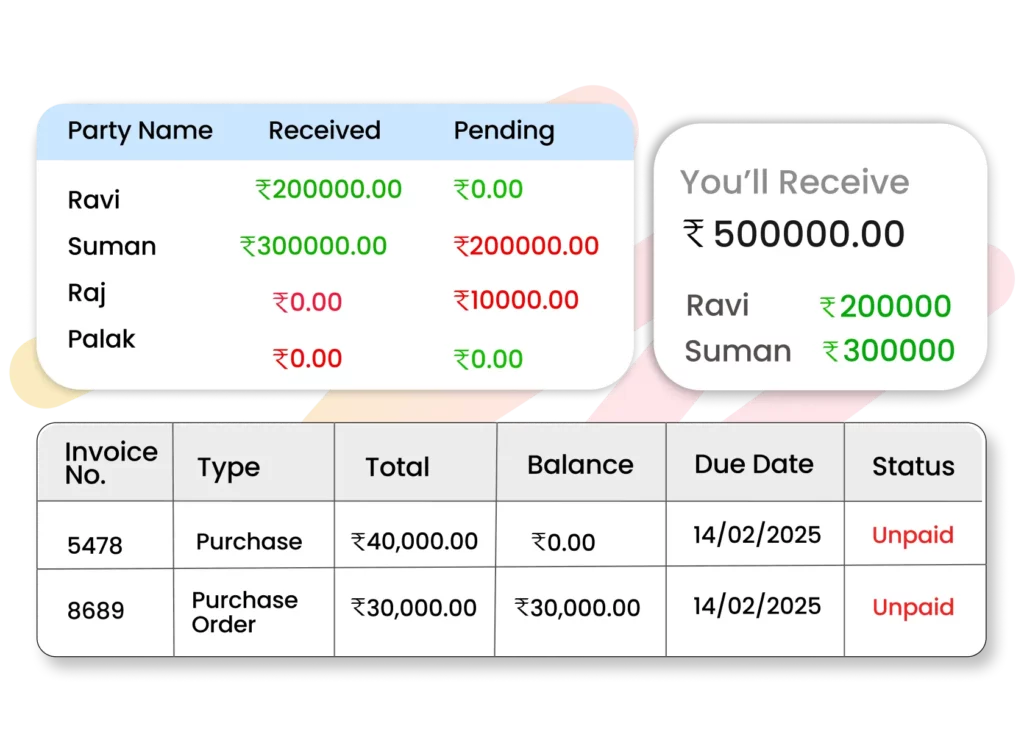Image resolution: width=1024 pixels, height=744 pixels.
Task: Click Raj's pending amount ₹10000.00
Action: tap(516, 300)
